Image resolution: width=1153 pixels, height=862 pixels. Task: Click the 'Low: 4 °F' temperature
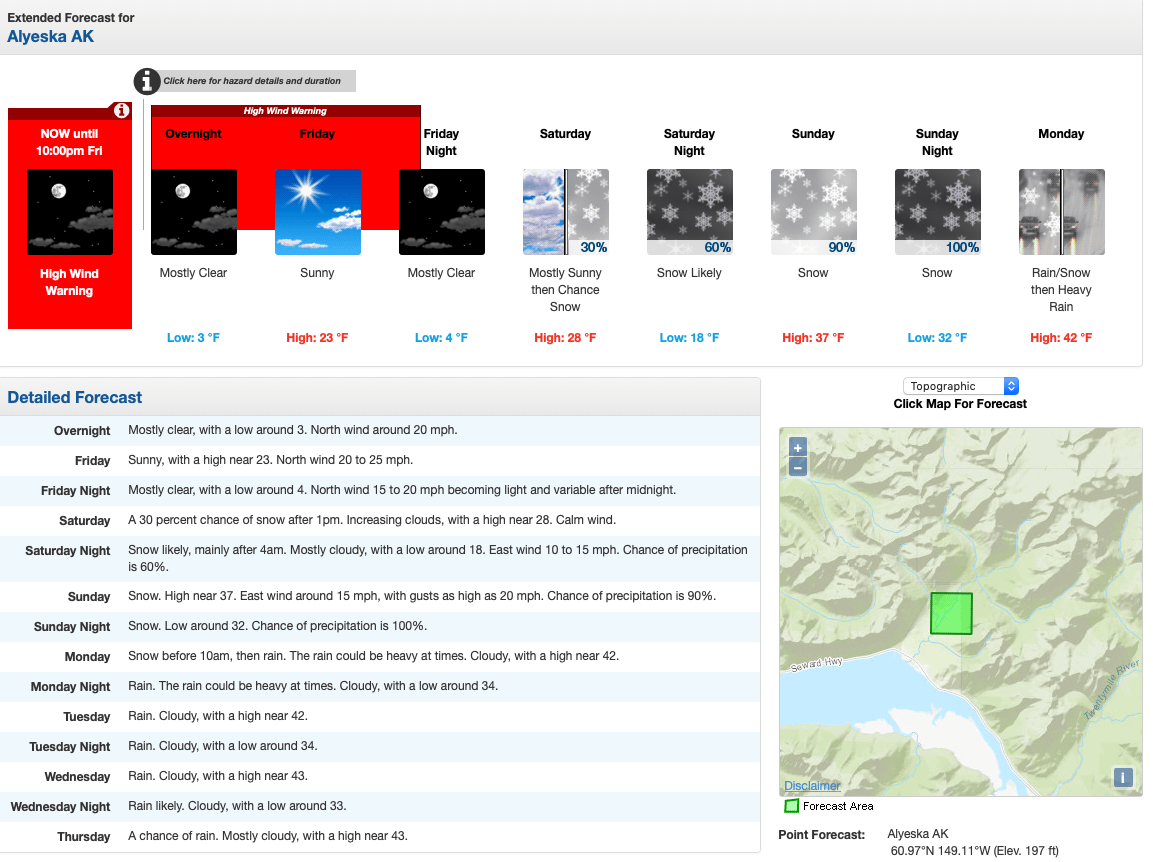(441, 338)
